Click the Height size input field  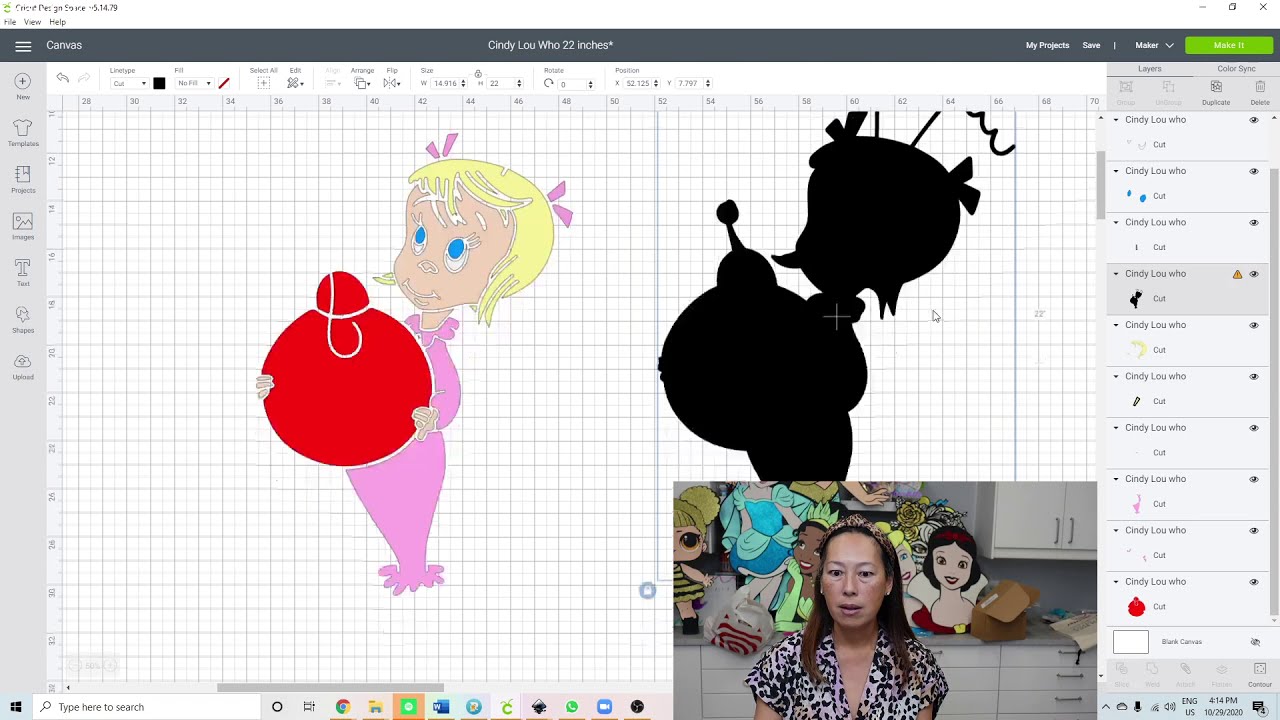(x=501, y=84)
